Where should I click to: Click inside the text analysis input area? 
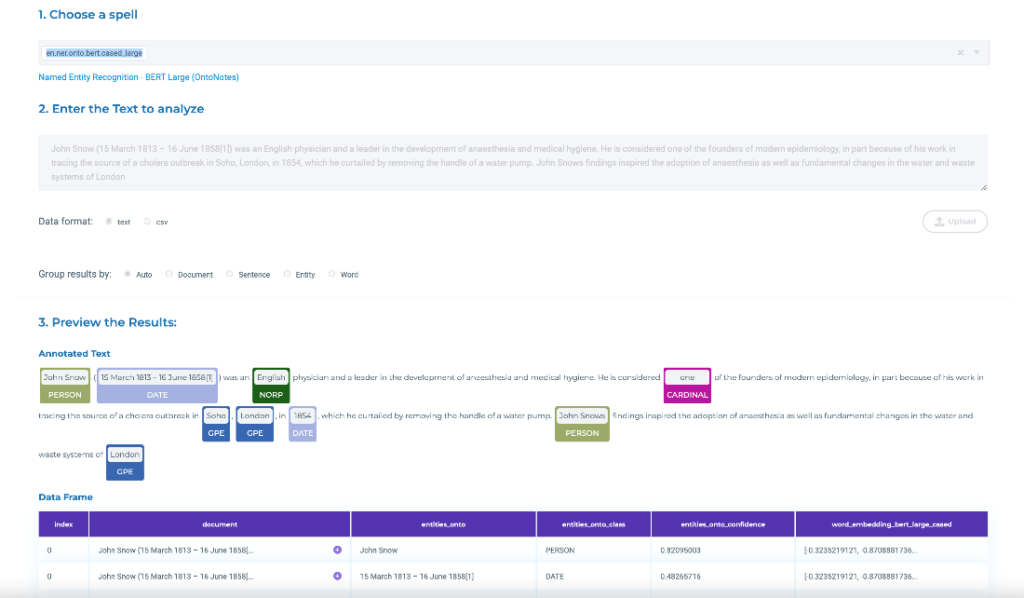click(512, 160)
